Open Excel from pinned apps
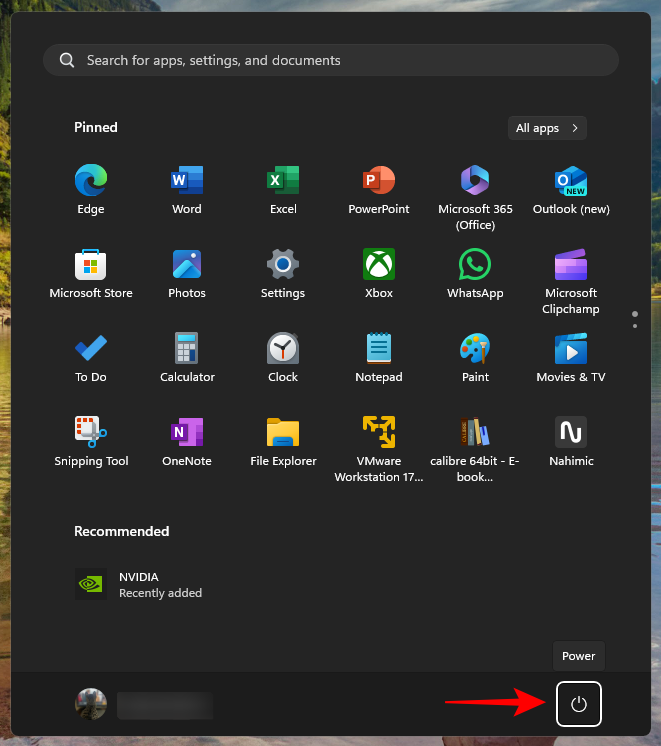The width and height of the screenshot is (661, 746). 283,182
